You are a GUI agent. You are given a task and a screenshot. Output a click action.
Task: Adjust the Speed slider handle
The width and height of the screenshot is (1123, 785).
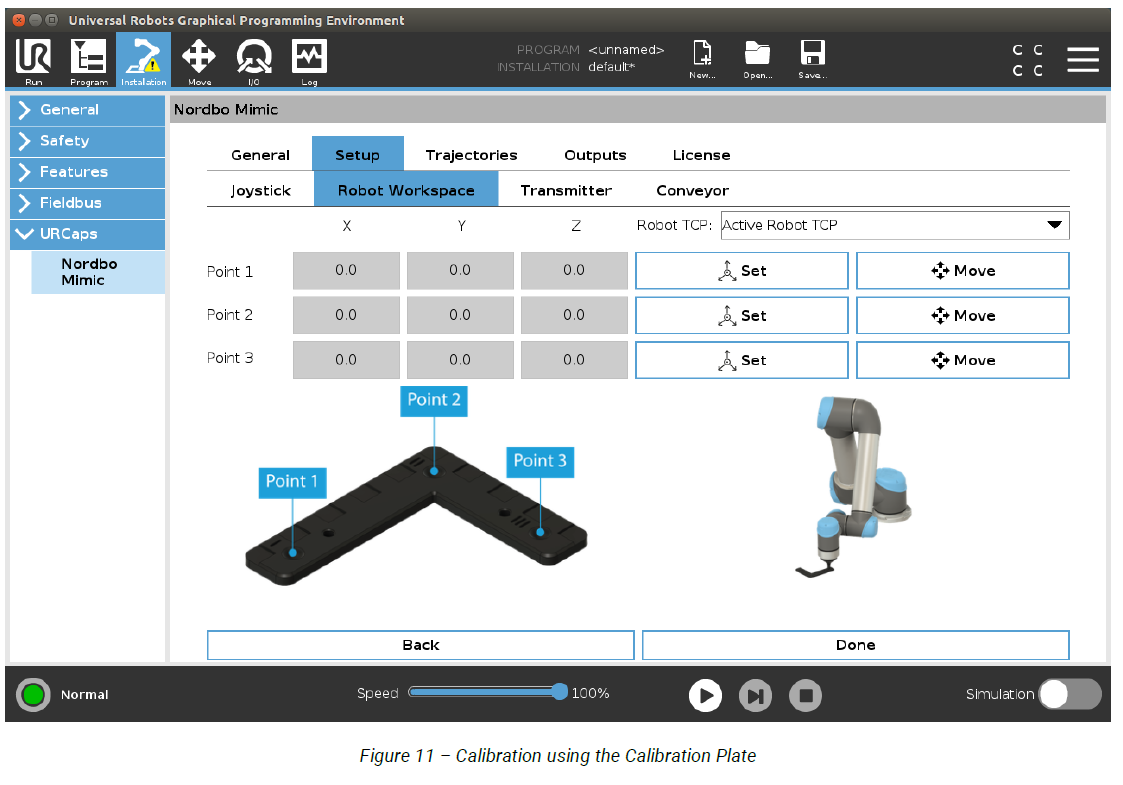(x=559, y=692)
